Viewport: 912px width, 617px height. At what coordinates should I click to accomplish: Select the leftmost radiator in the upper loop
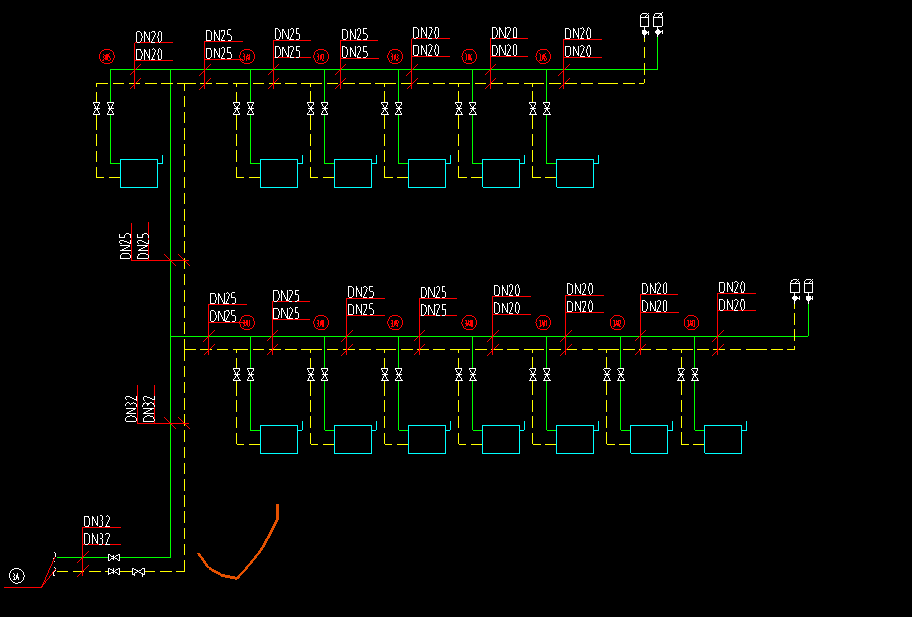click(x=139, y=173)
